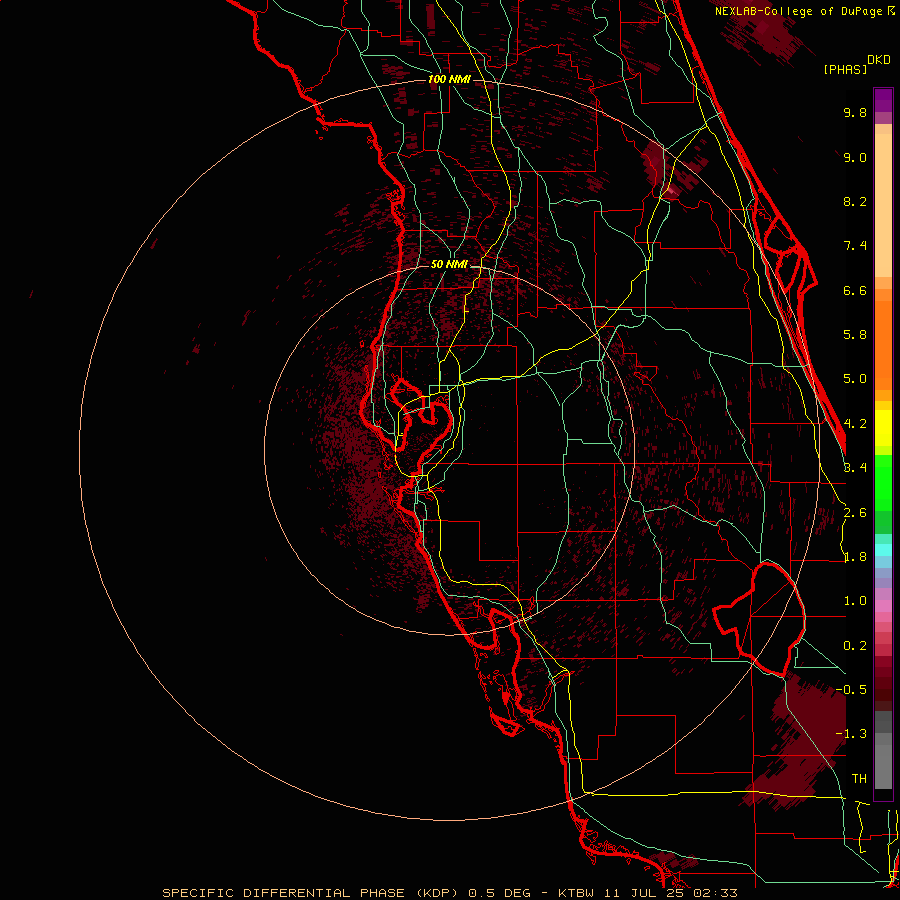Click the Specific Differential Phase title caption
Screen dimensions: 900x900
449,893
